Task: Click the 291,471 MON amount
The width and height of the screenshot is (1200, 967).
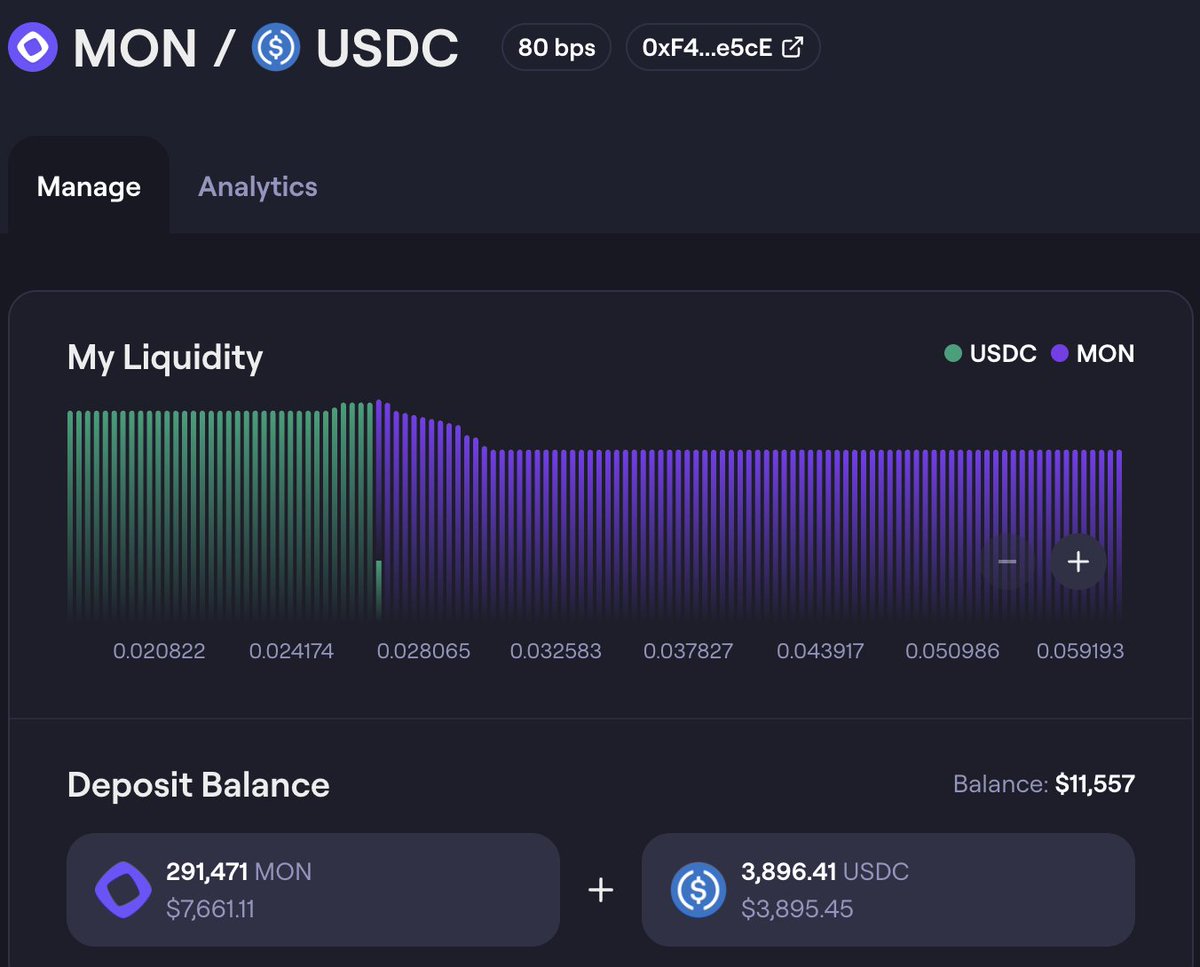Action: (239, 871)
